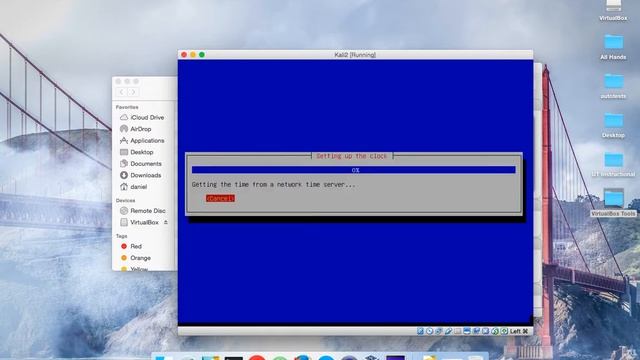Select the Orange tag in Finder
The width and height of the screenshot is (640, 360).
click(136, 258)
